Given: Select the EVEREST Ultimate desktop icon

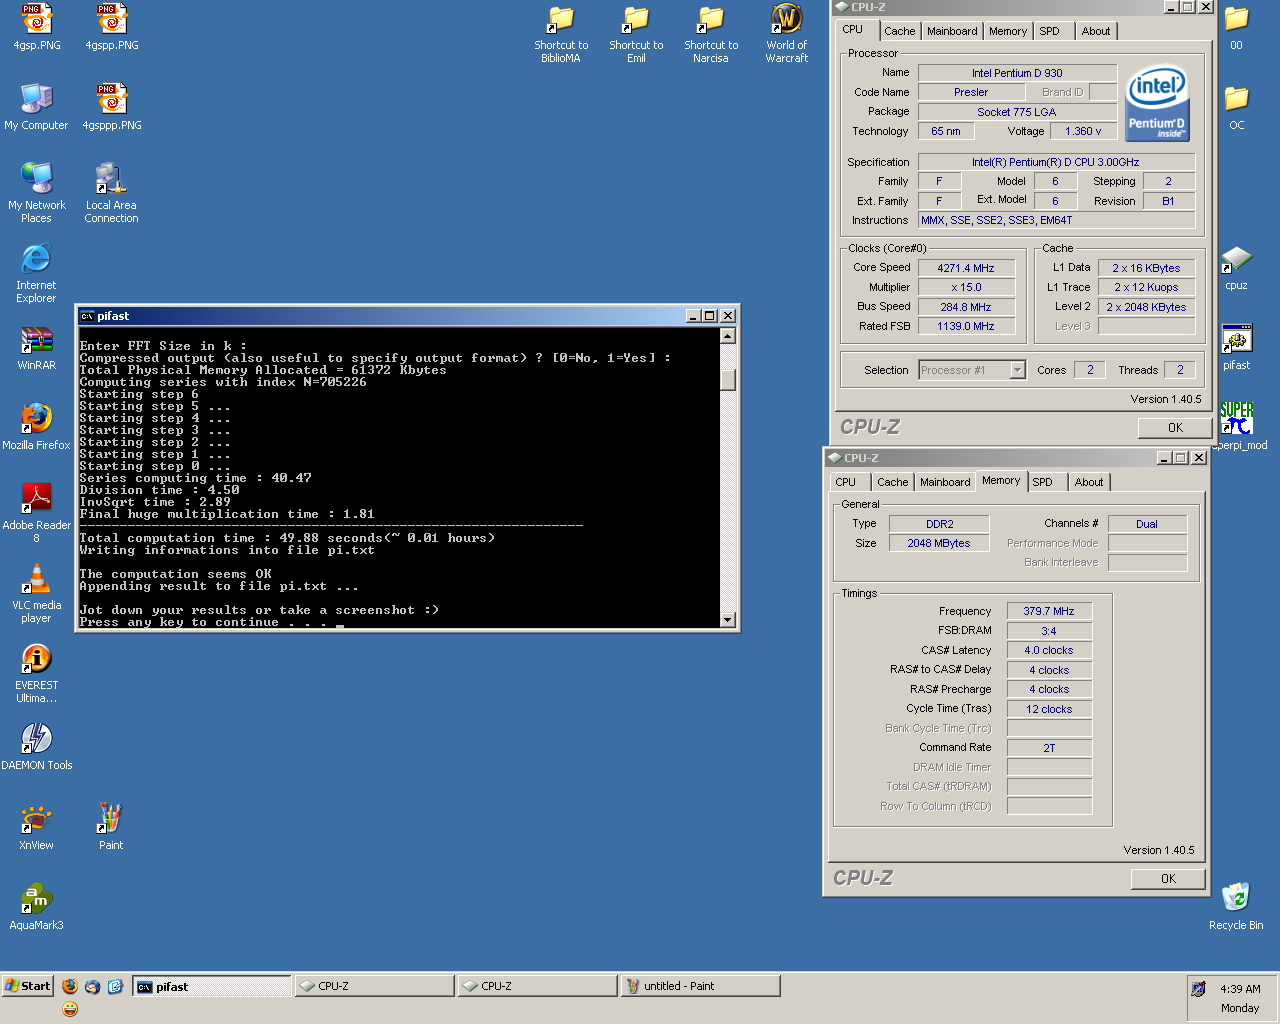Looking at the screenshot, I should click(36, 673).
